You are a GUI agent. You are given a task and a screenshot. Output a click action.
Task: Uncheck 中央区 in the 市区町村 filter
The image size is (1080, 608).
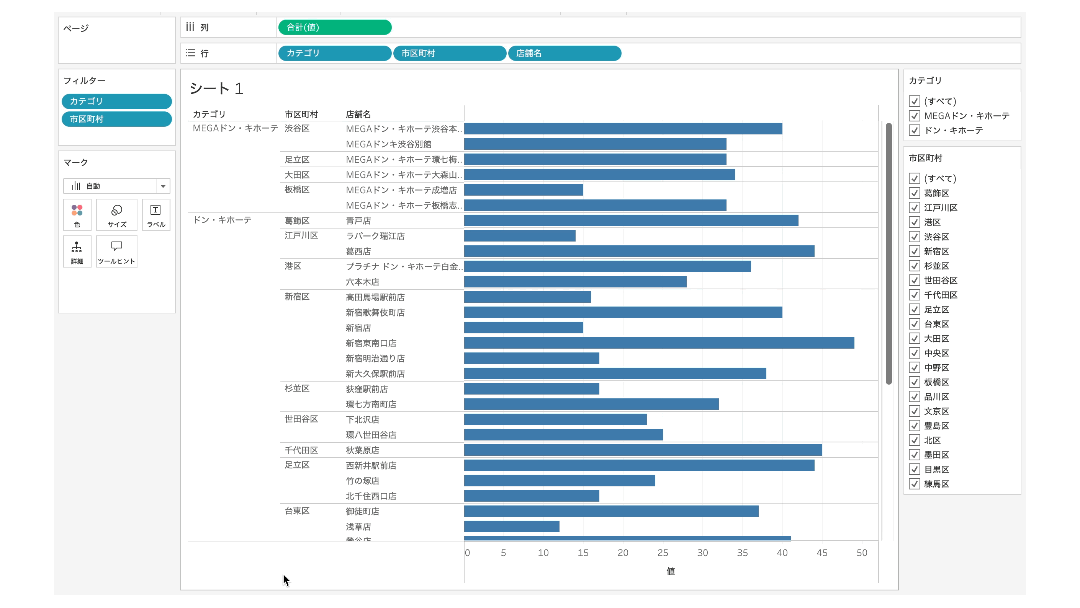tap(915, 353)
